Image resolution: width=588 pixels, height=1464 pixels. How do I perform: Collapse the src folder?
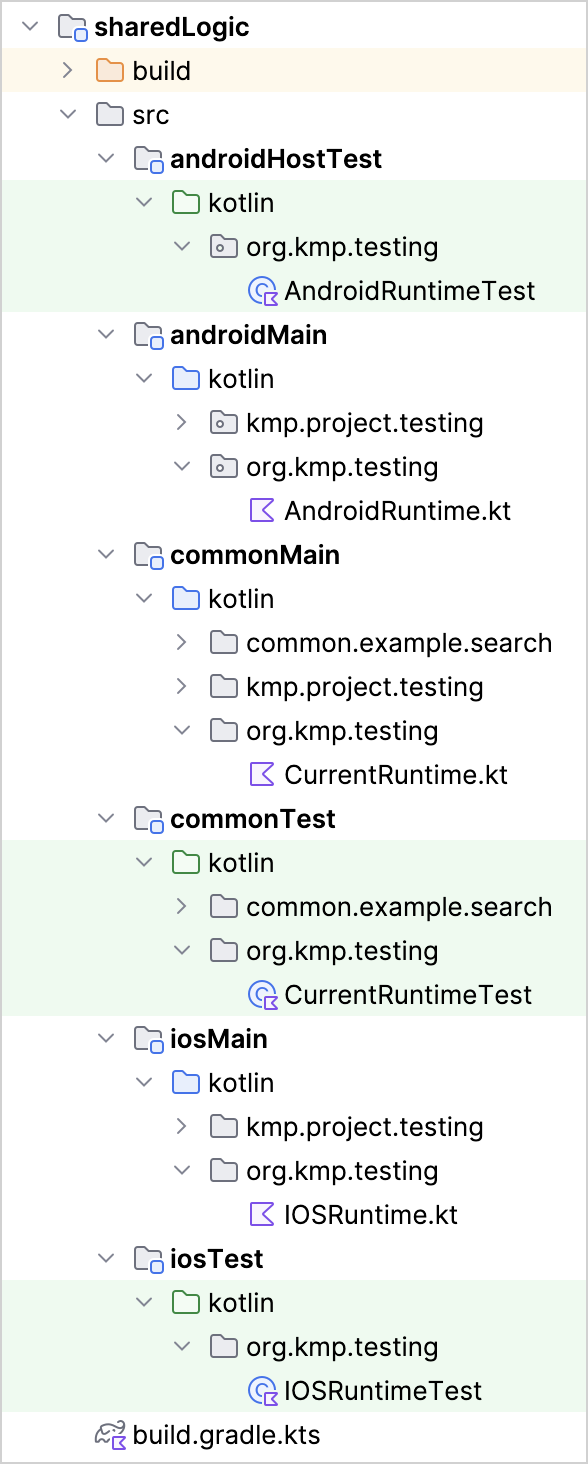67,115
